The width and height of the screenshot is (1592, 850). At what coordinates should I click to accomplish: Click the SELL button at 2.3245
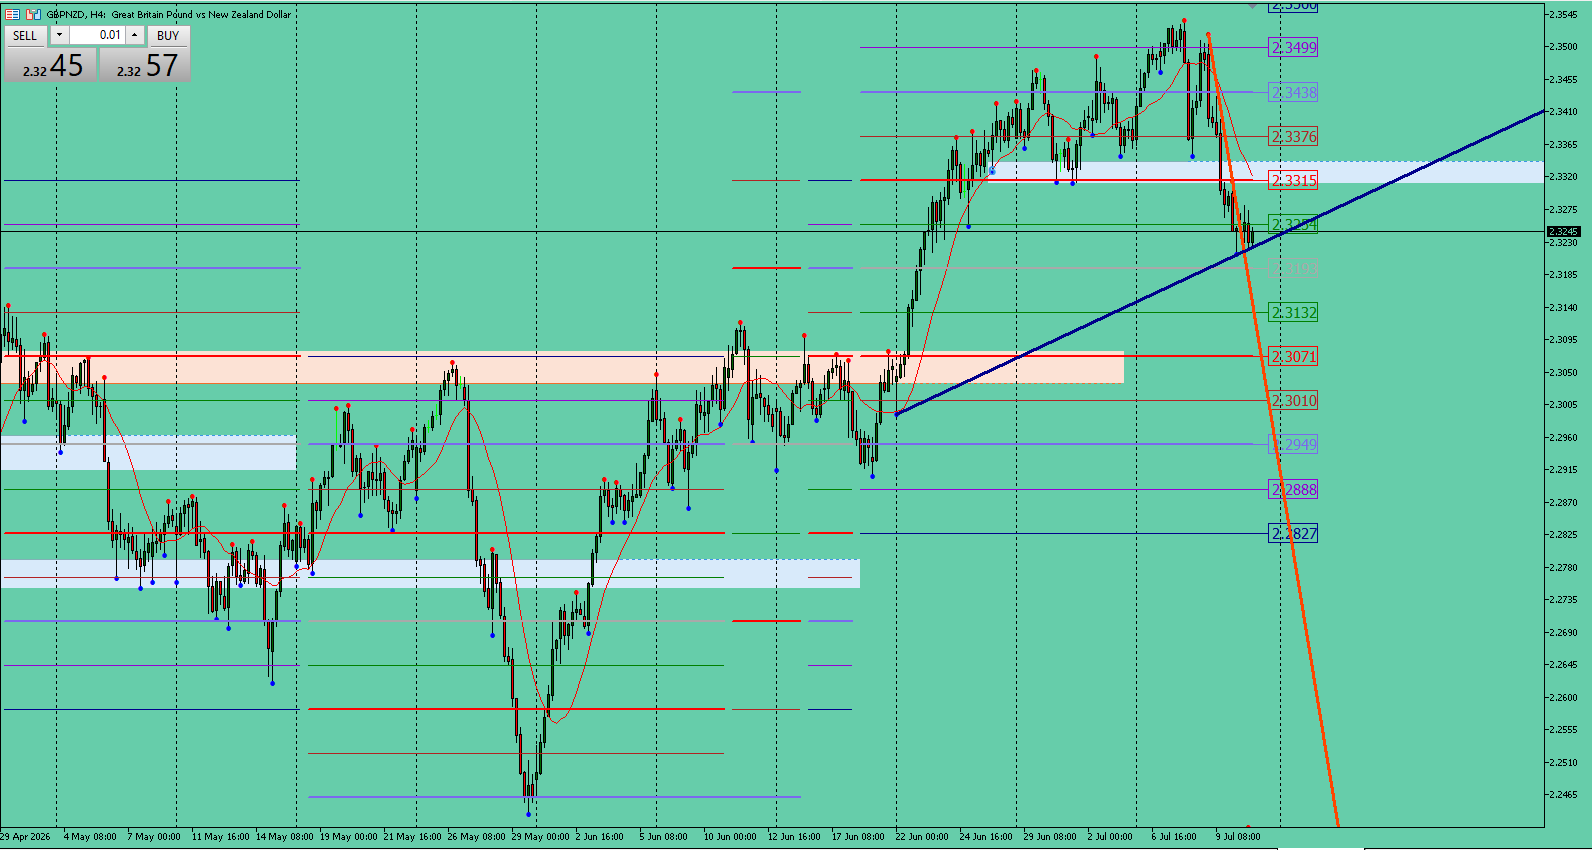pyautogui.click(x=50, y=65)
